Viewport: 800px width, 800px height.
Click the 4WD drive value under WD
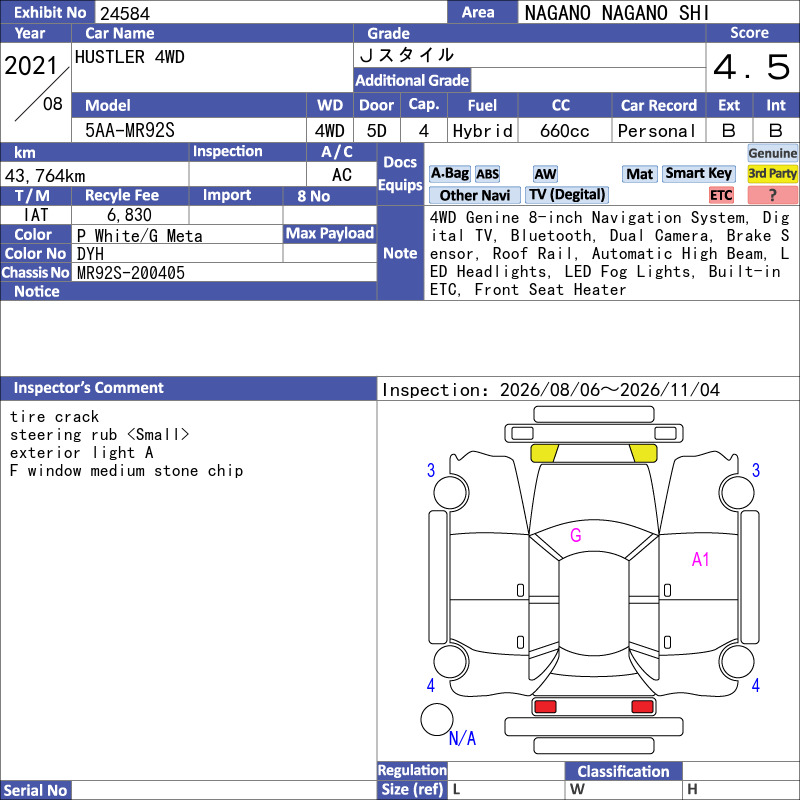[x=330, y=131]
